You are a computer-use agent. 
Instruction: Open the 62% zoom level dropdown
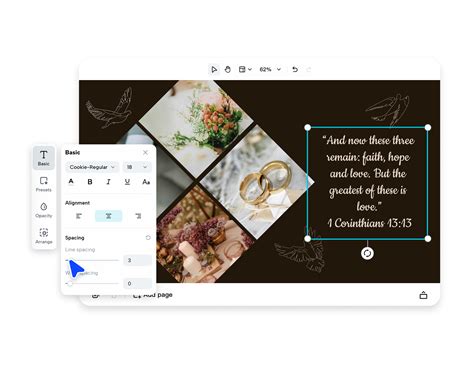coord(270,69)
